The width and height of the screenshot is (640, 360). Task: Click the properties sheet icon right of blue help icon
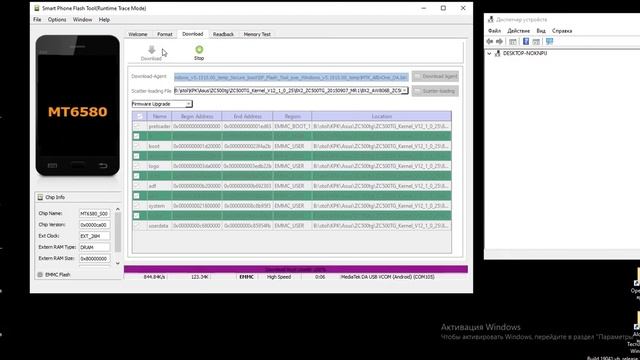coord(536,42)
